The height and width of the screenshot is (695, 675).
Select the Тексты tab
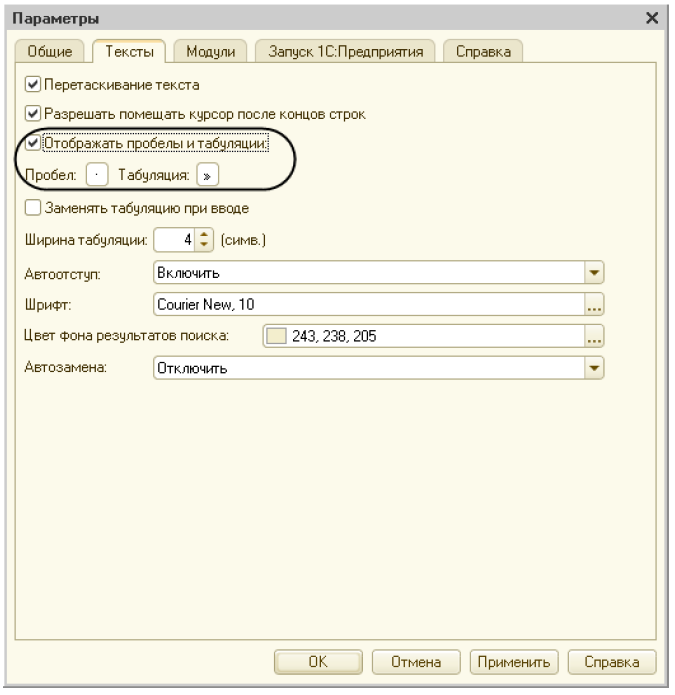(x=129, y=51)
